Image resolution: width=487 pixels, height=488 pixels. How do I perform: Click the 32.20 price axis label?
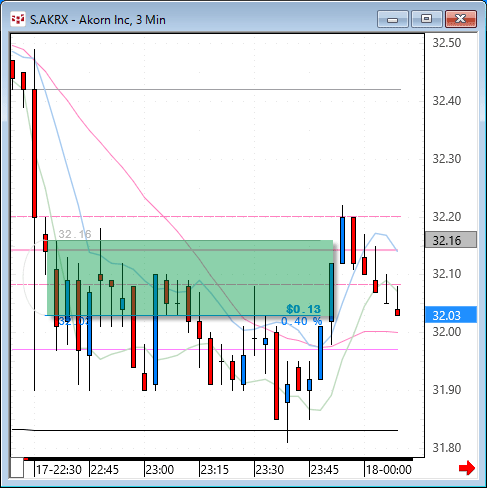click(447, 217)
